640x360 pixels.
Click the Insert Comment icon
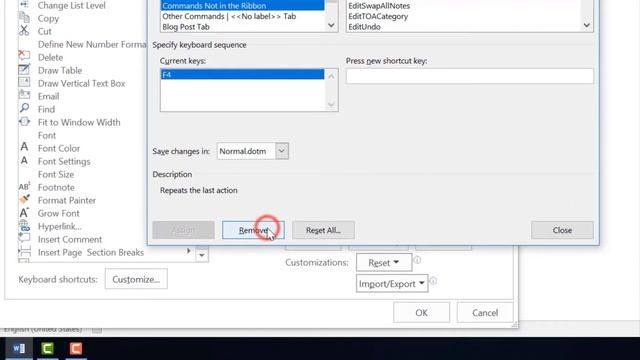(24, 238)
